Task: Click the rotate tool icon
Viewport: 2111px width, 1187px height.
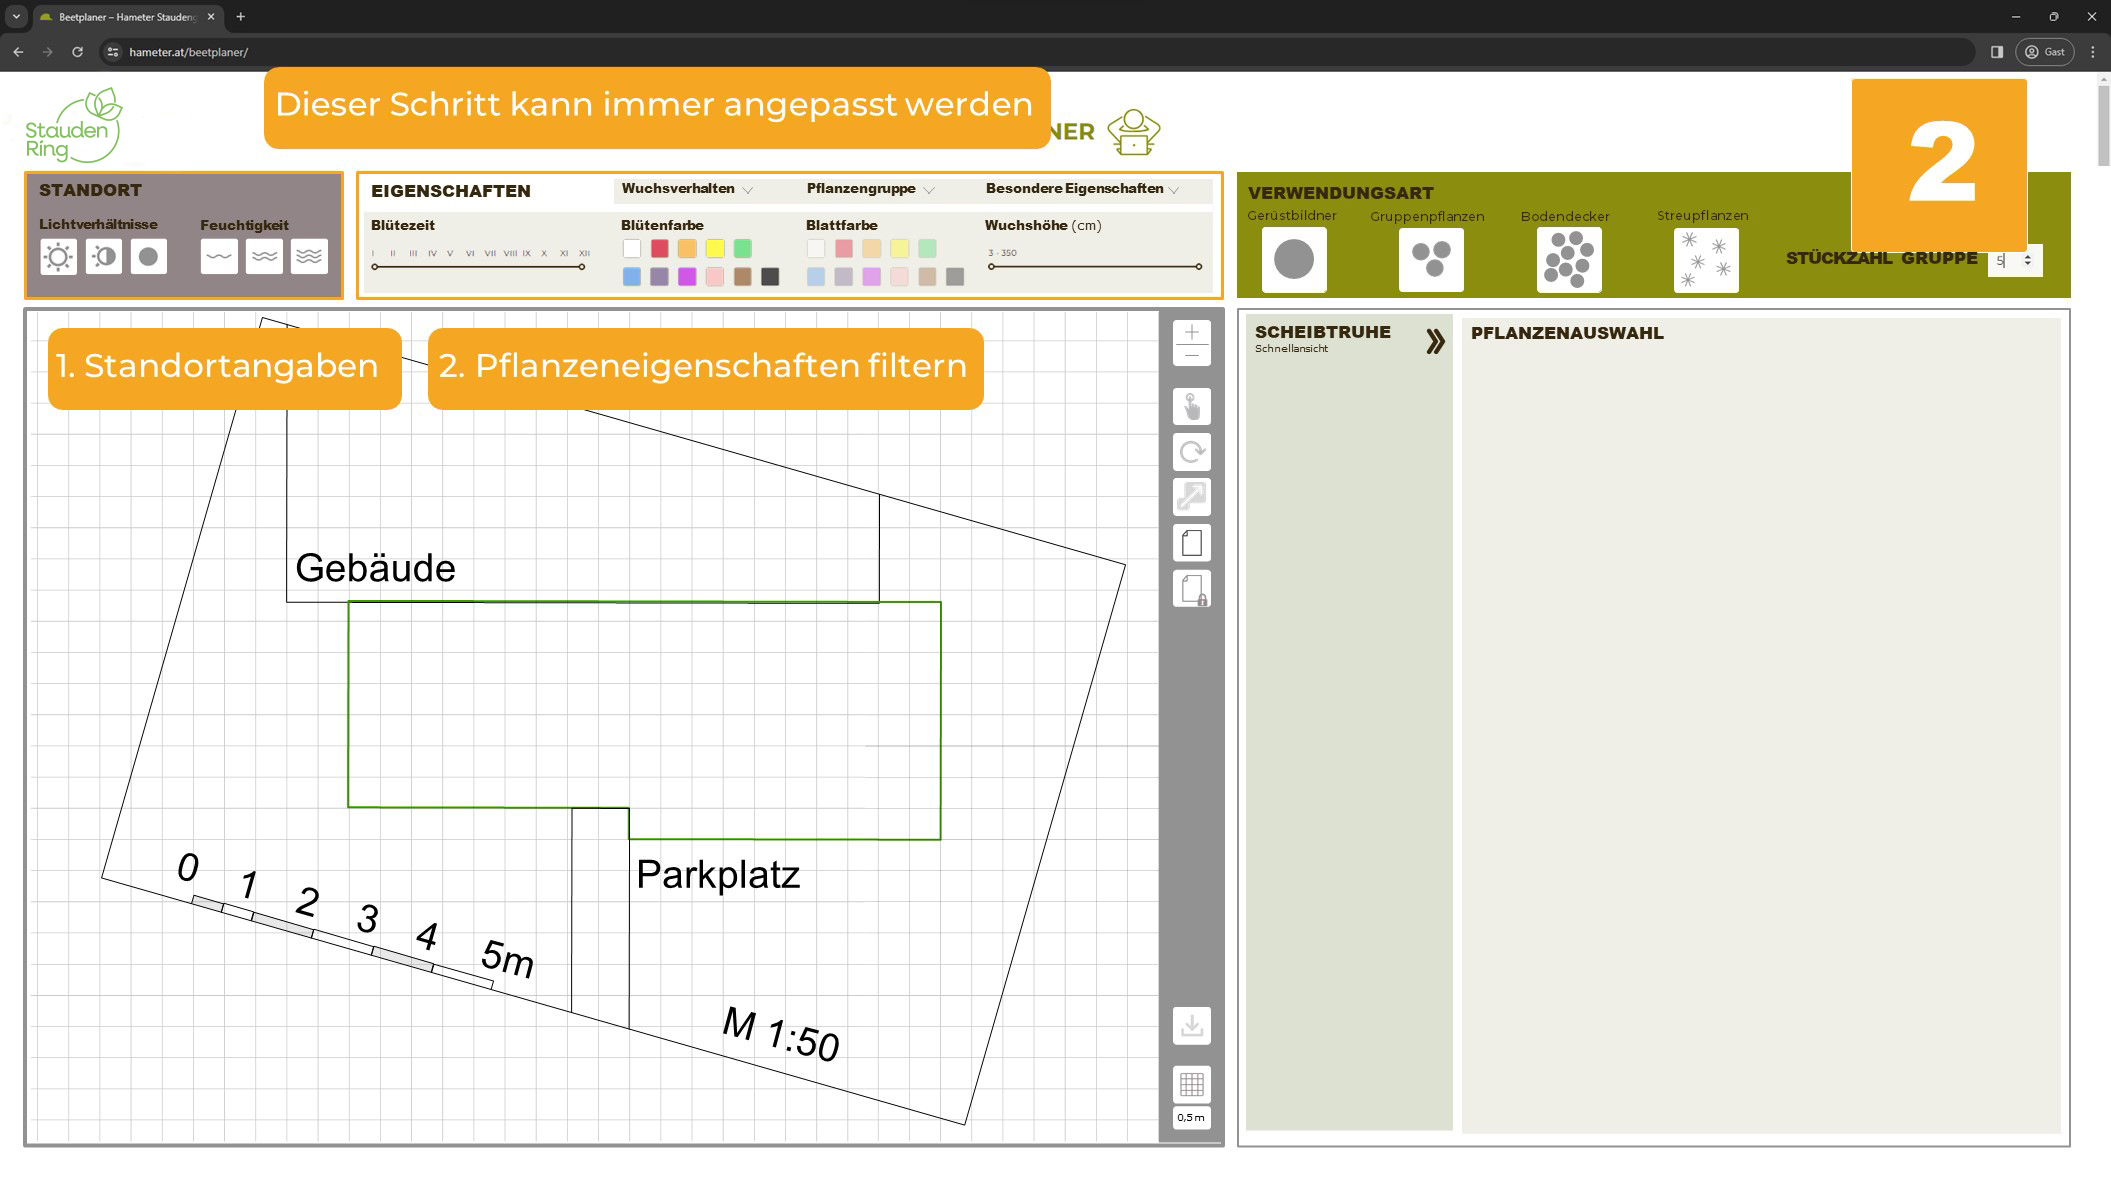Action: (x=1191, y=452)
